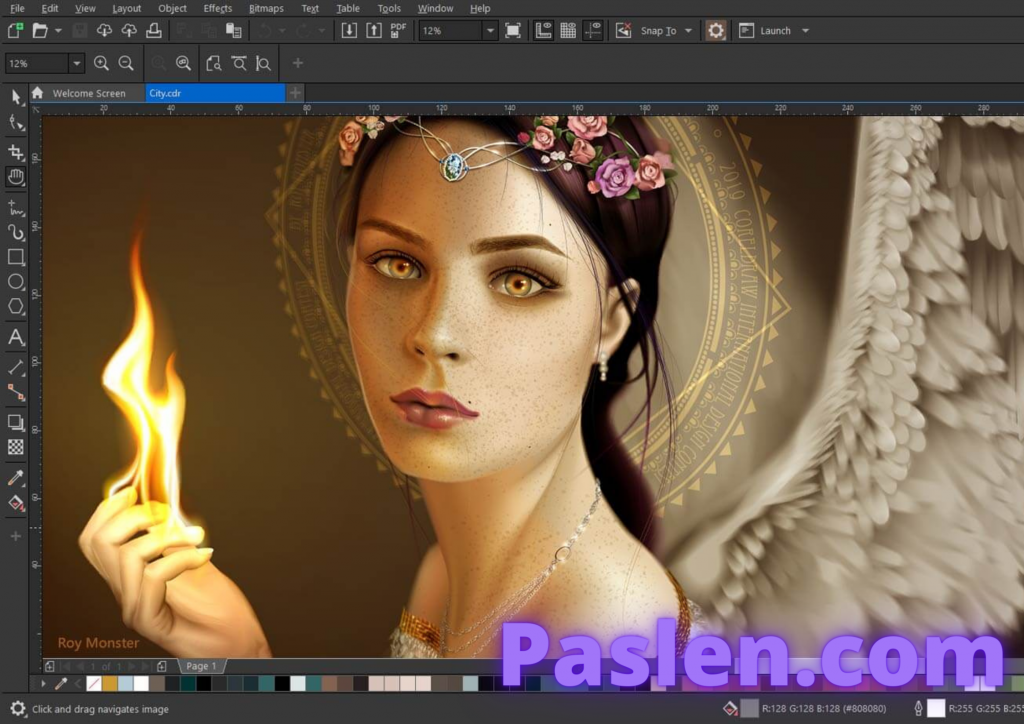Select the Artistic Media tool
Image resolution: width=1024 pixels, height=724 pixels.
[16, 232]
